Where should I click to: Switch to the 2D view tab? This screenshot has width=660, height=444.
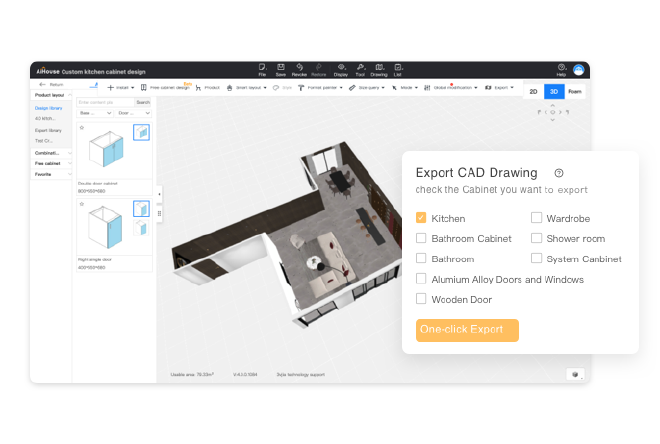(533, 91)
